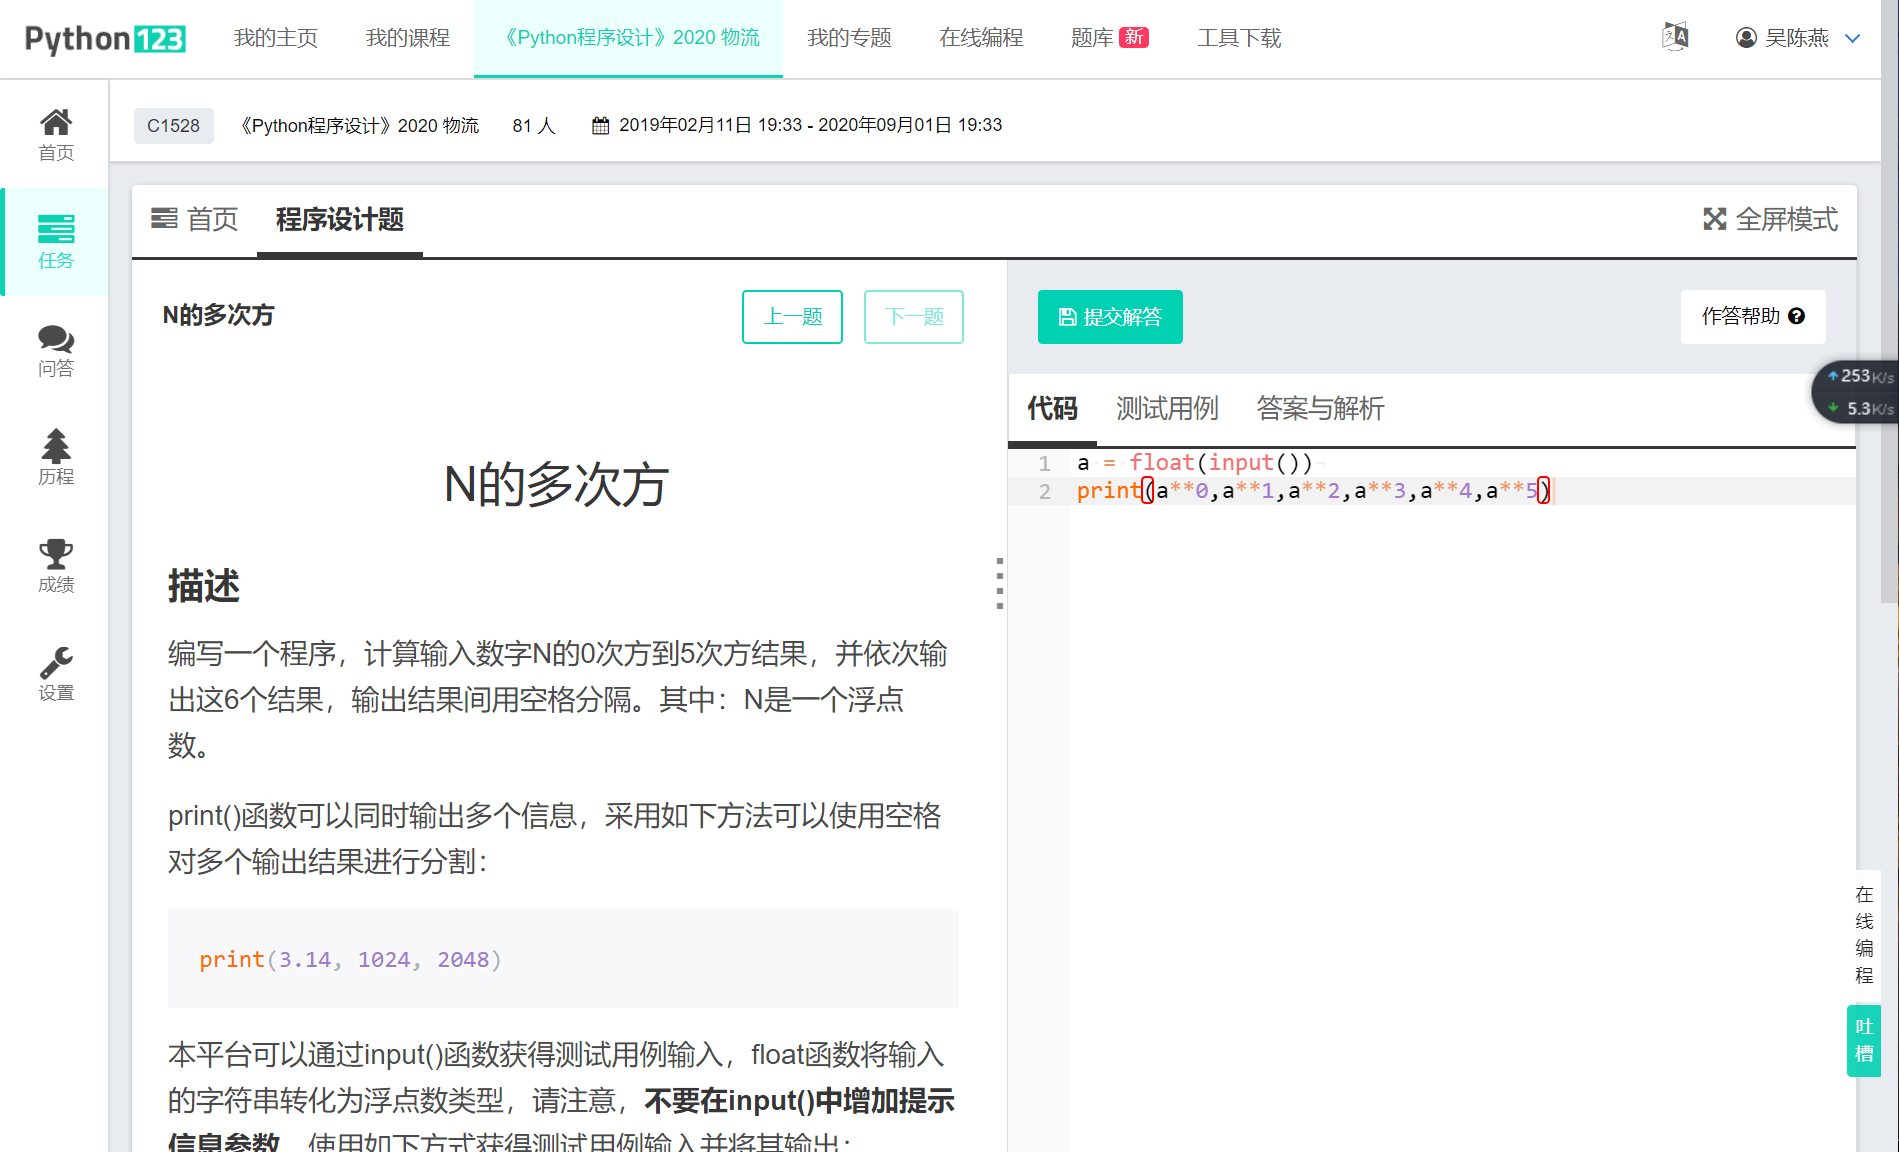Expand the 吴陈燕 user dropdown arrow
This screenshot has width=1899, height=1152.
(x=1852, y=38)
